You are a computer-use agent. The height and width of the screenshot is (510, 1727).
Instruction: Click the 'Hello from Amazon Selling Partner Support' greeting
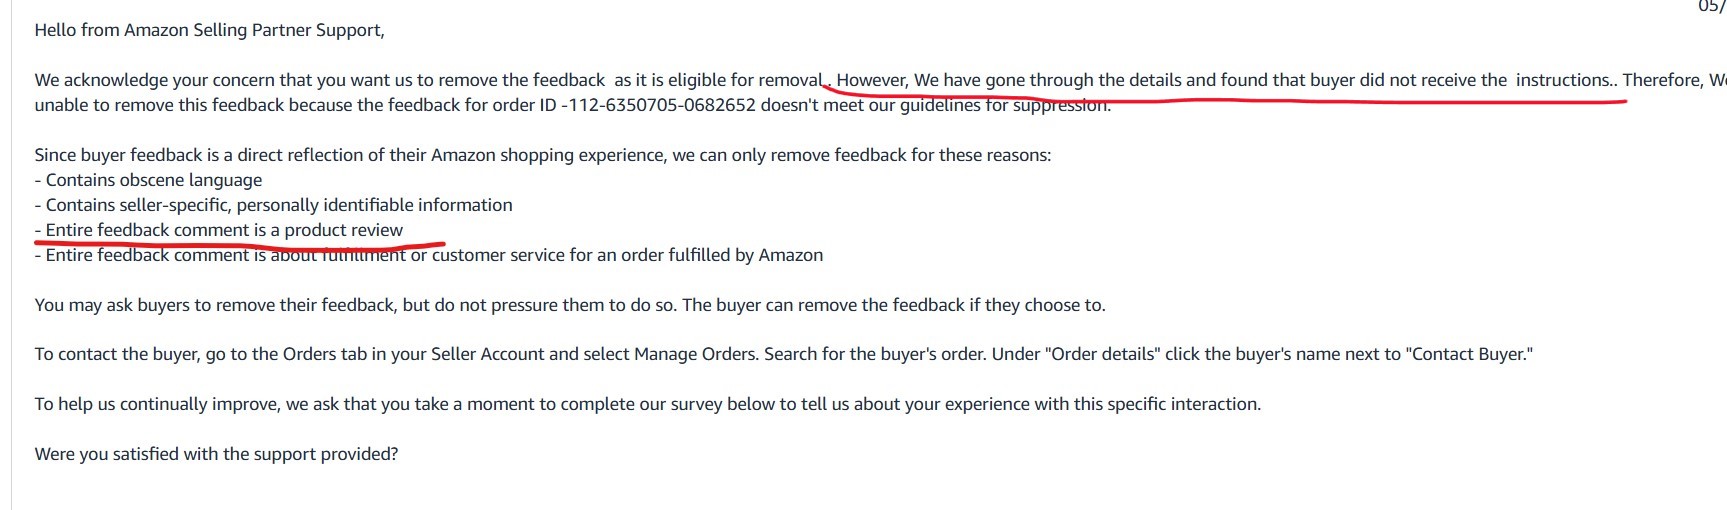pyautogui.click(x=210, y=30)
